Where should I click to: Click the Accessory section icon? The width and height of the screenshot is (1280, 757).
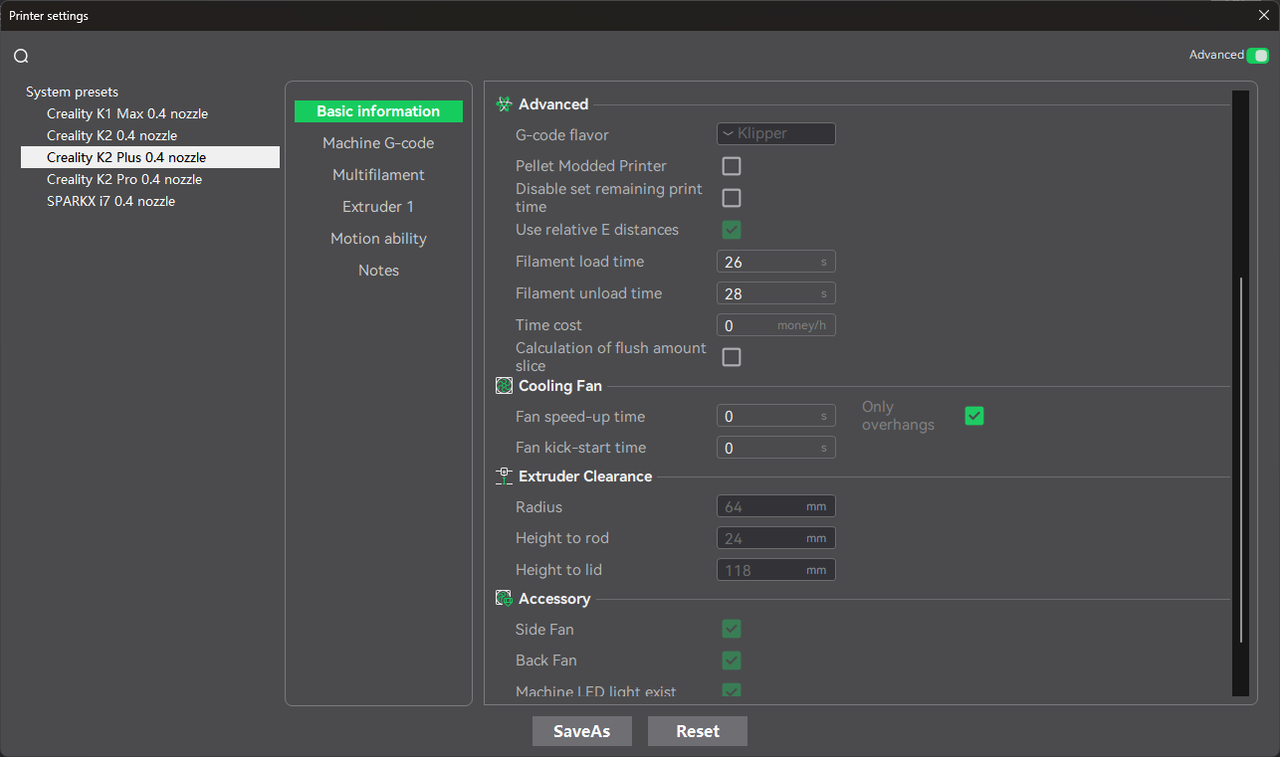pos(504,599)
